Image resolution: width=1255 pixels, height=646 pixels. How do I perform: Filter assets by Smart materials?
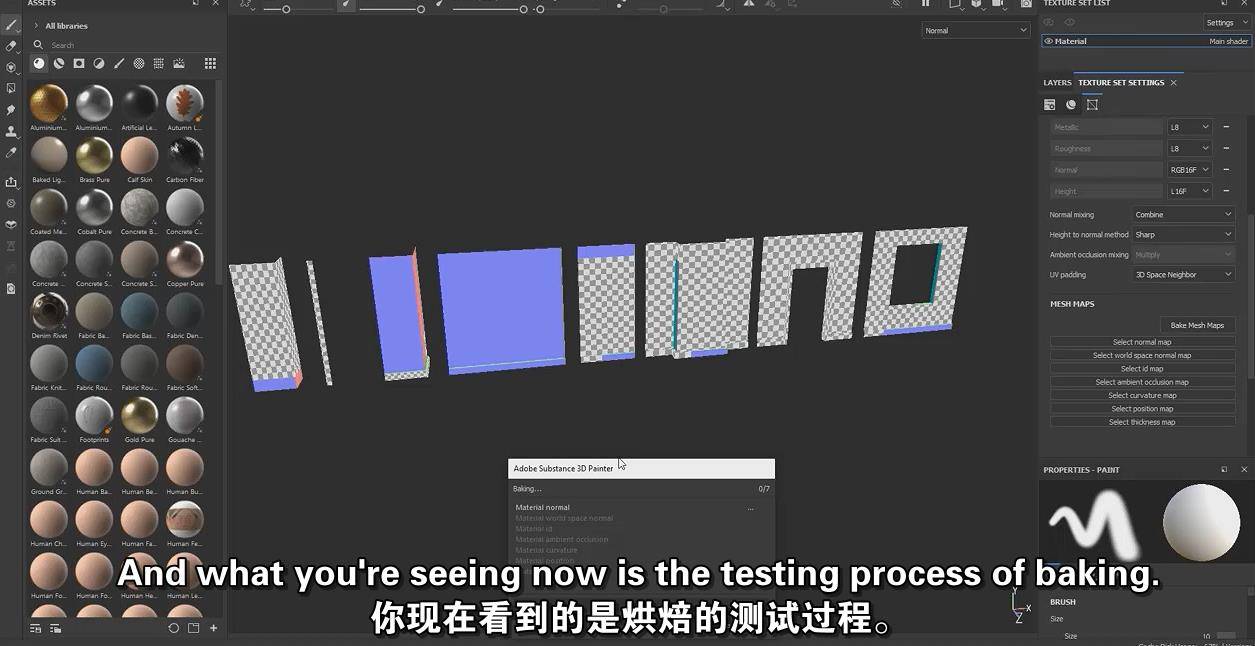pos(59,63)
